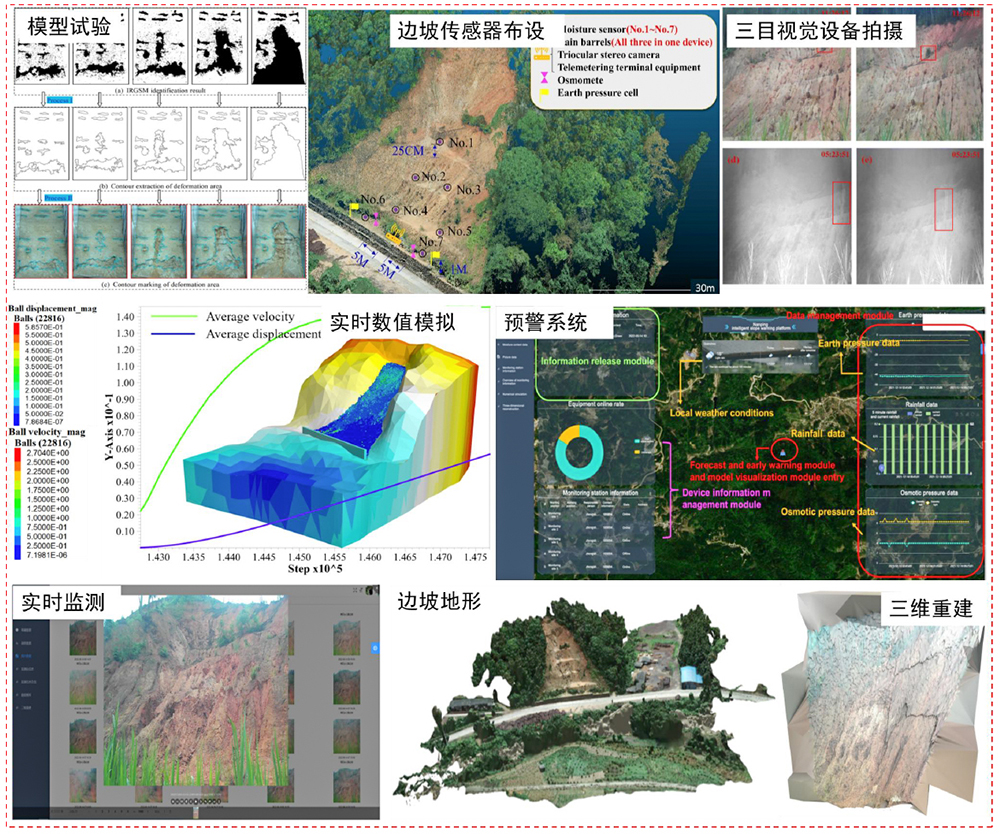Click the circle marker beside No.1
Viewport: 1000px width, 834px height.
coord(439,142)
